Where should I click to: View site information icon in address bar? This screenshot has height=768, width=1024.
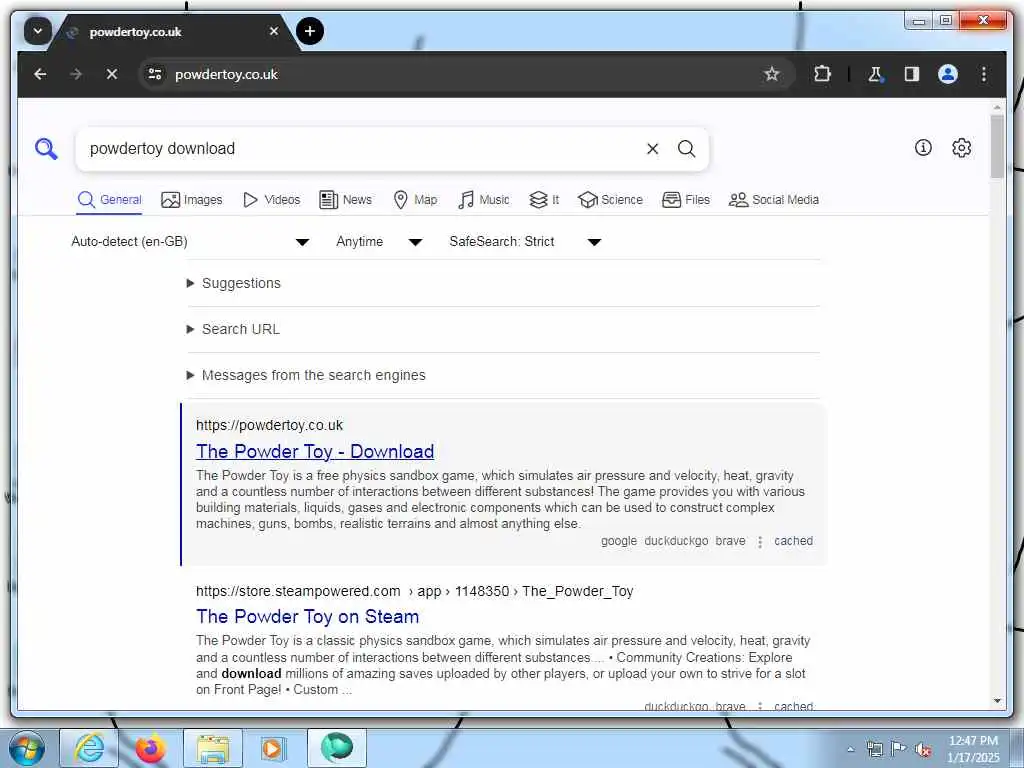pos(155,74)
